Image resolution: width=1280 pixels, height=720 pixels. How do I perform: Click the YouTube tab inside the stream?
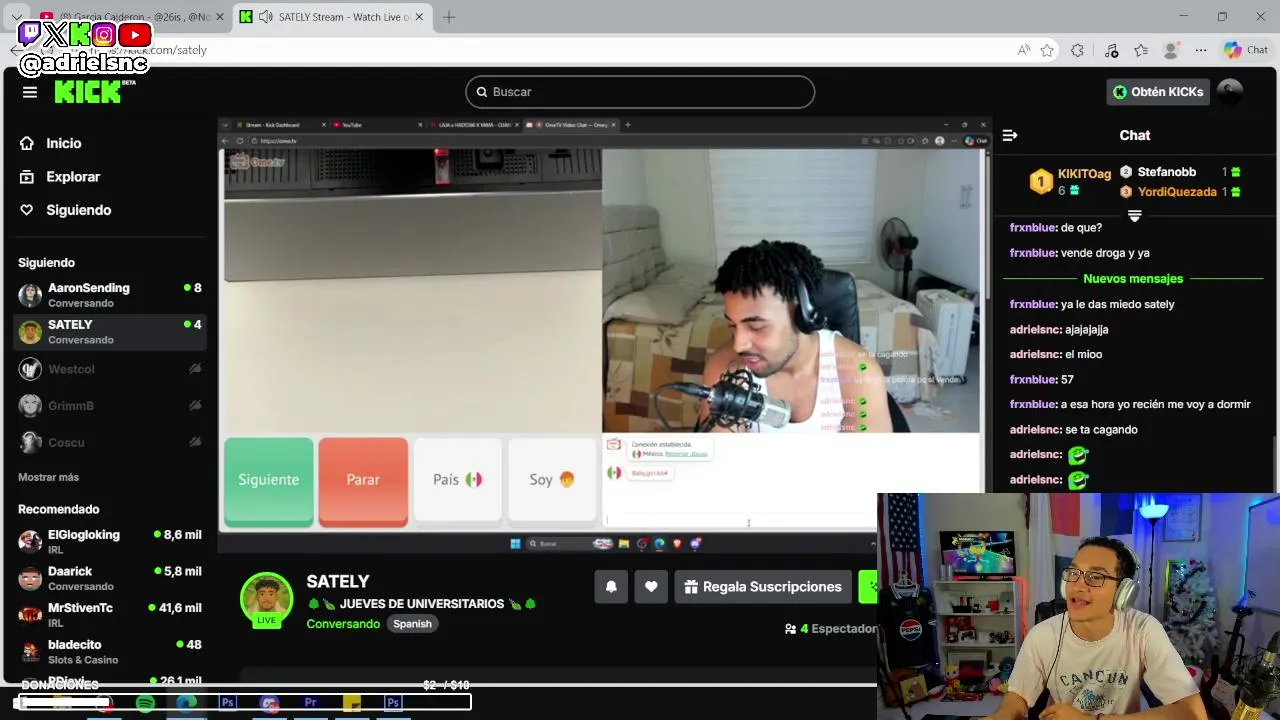378,125
